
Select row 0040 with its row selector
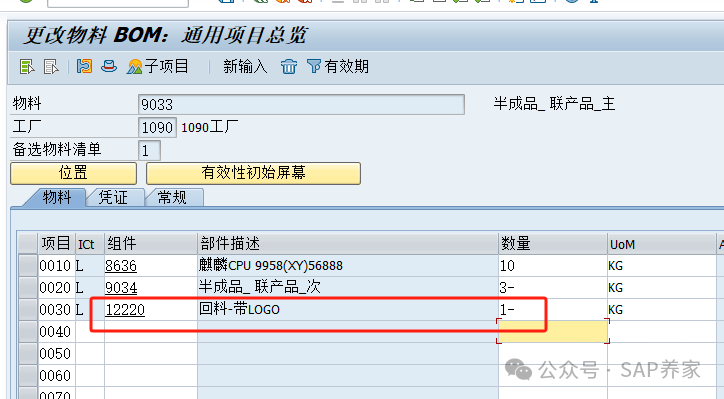[28, 332]
